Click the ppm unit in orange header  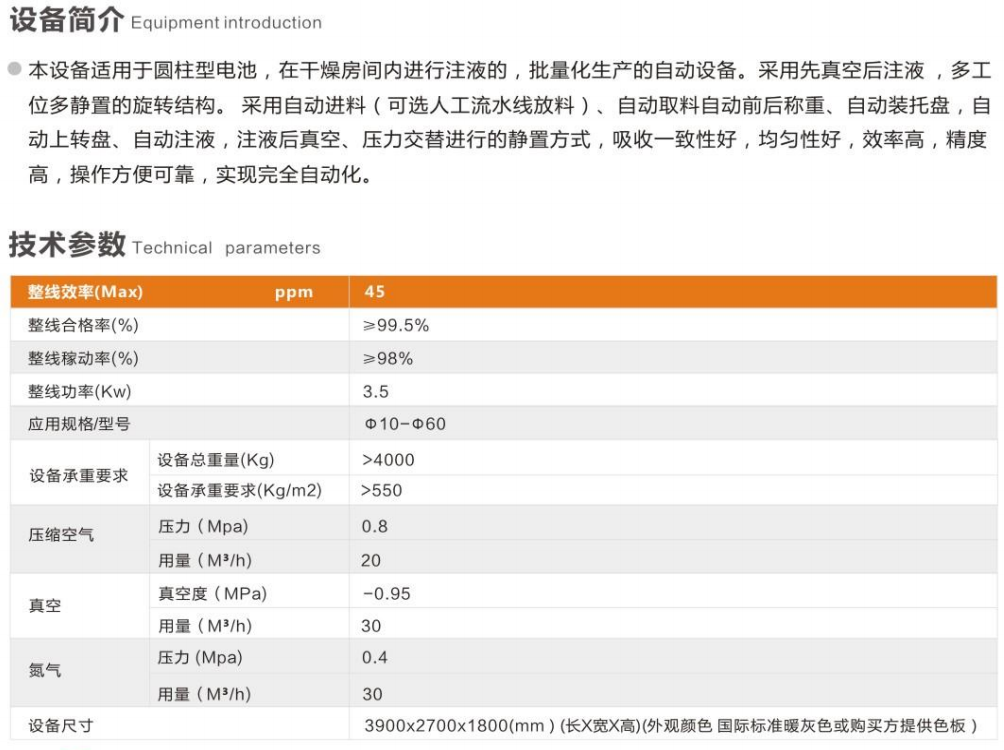click(294, 293)
